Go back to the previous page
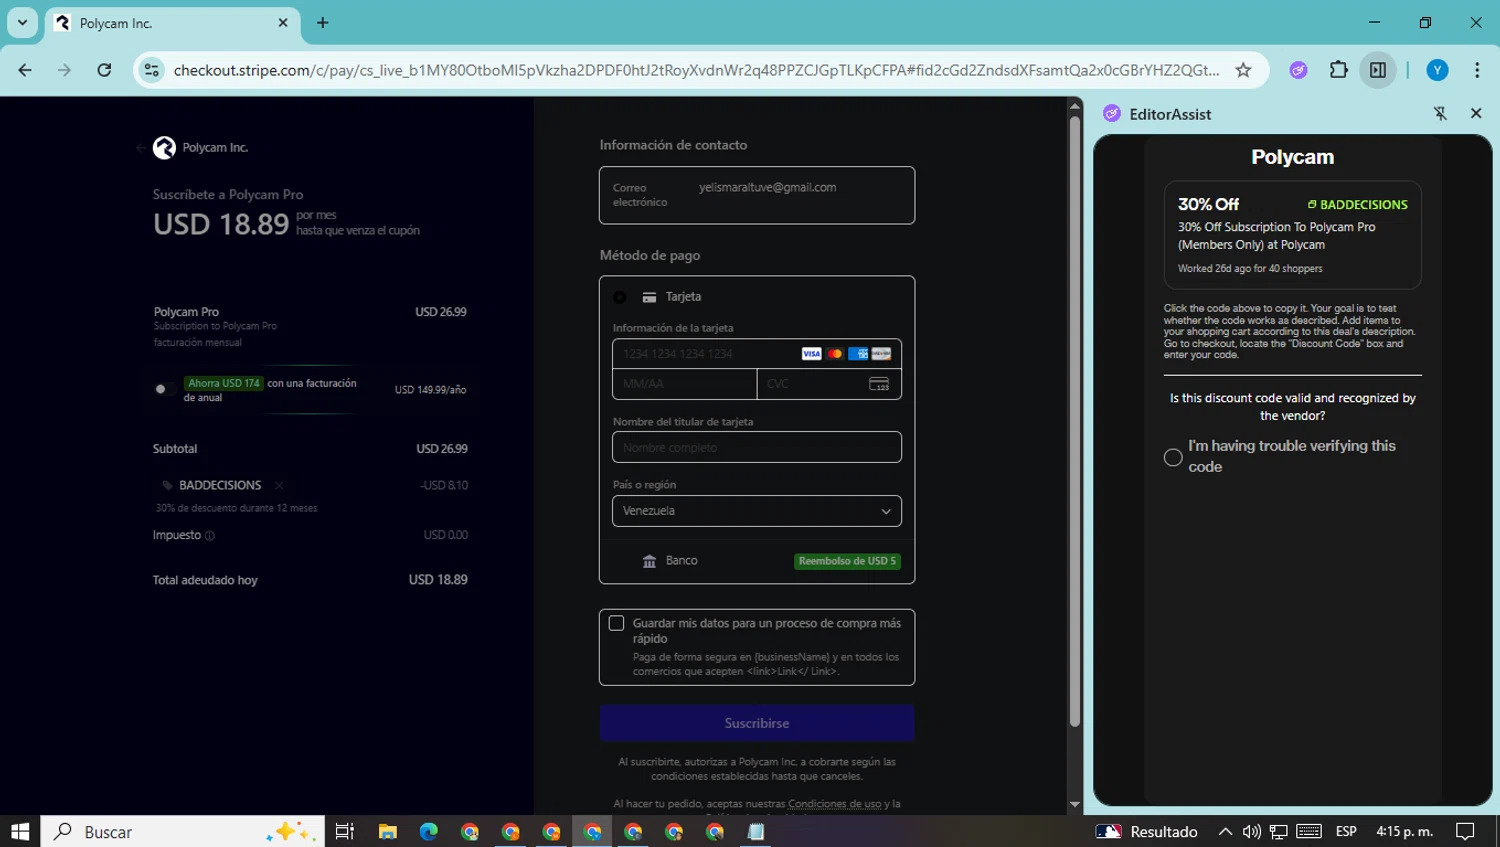 click(24, 70)
